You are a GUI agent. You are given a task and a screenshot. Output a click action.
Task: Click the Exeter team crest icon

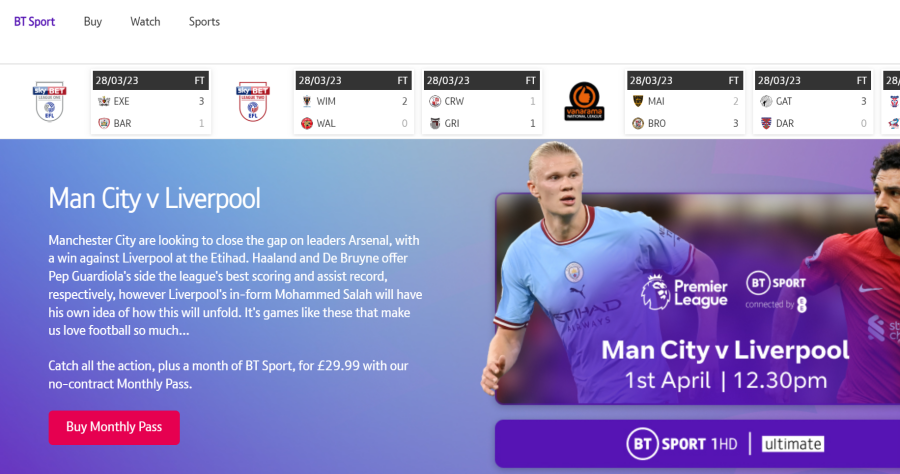pos(104,102)
